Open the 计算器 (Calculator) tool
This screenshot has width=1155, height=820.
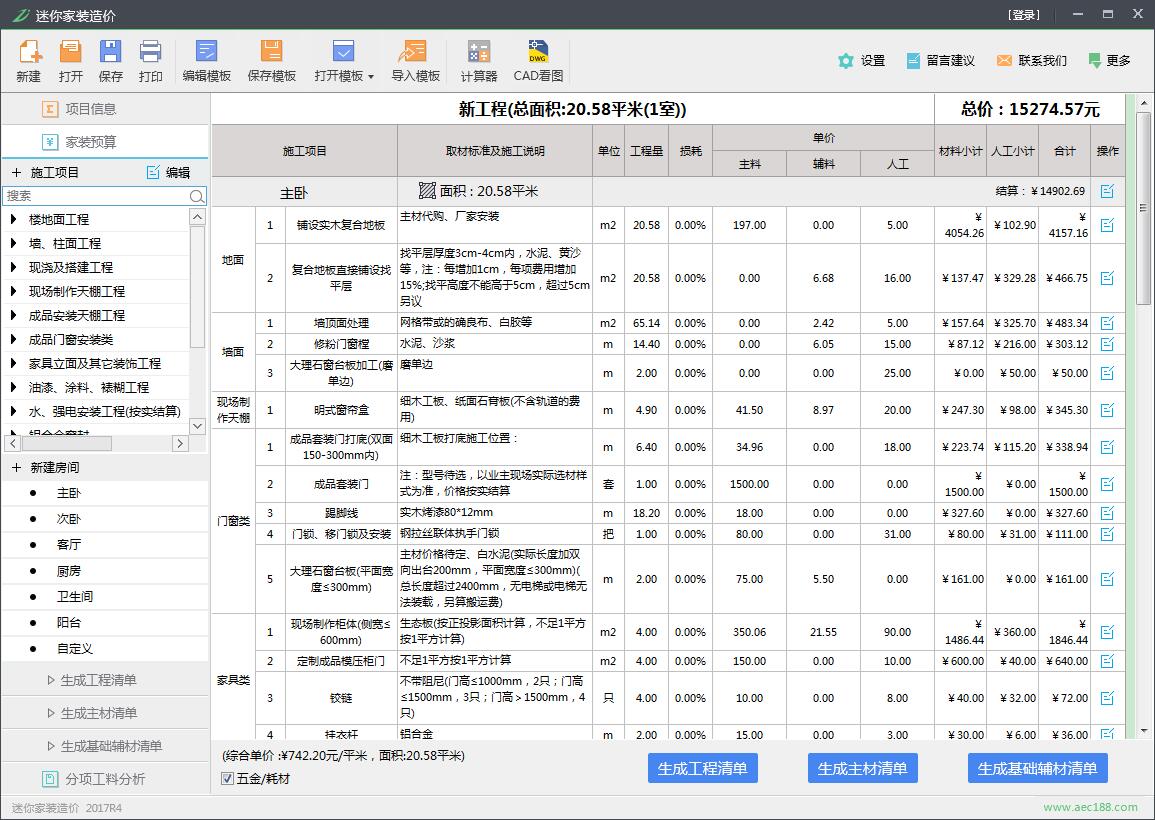click(x=479, y=52)
